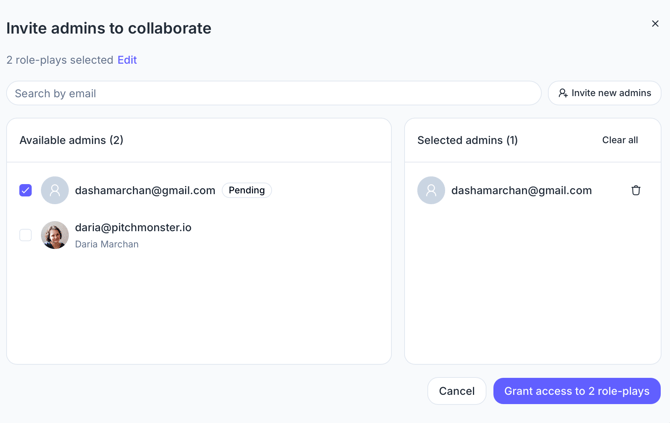Click Clear all selected admins

pos(620,140)
